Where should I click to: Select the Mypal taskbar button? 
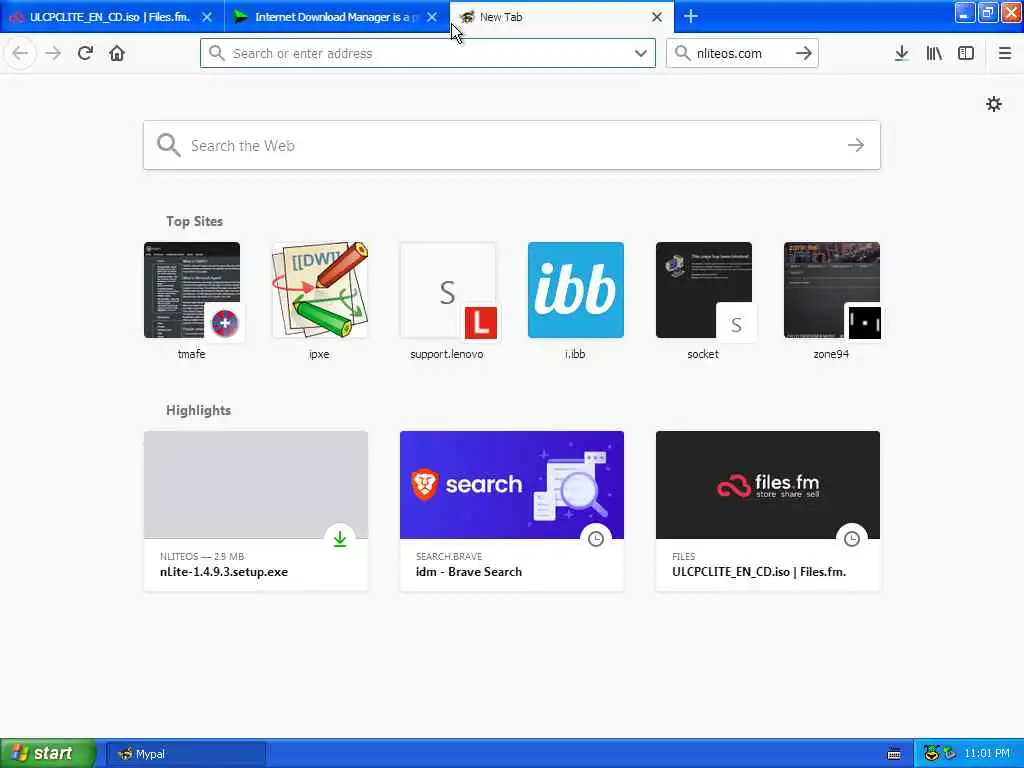tap(185, 754)
